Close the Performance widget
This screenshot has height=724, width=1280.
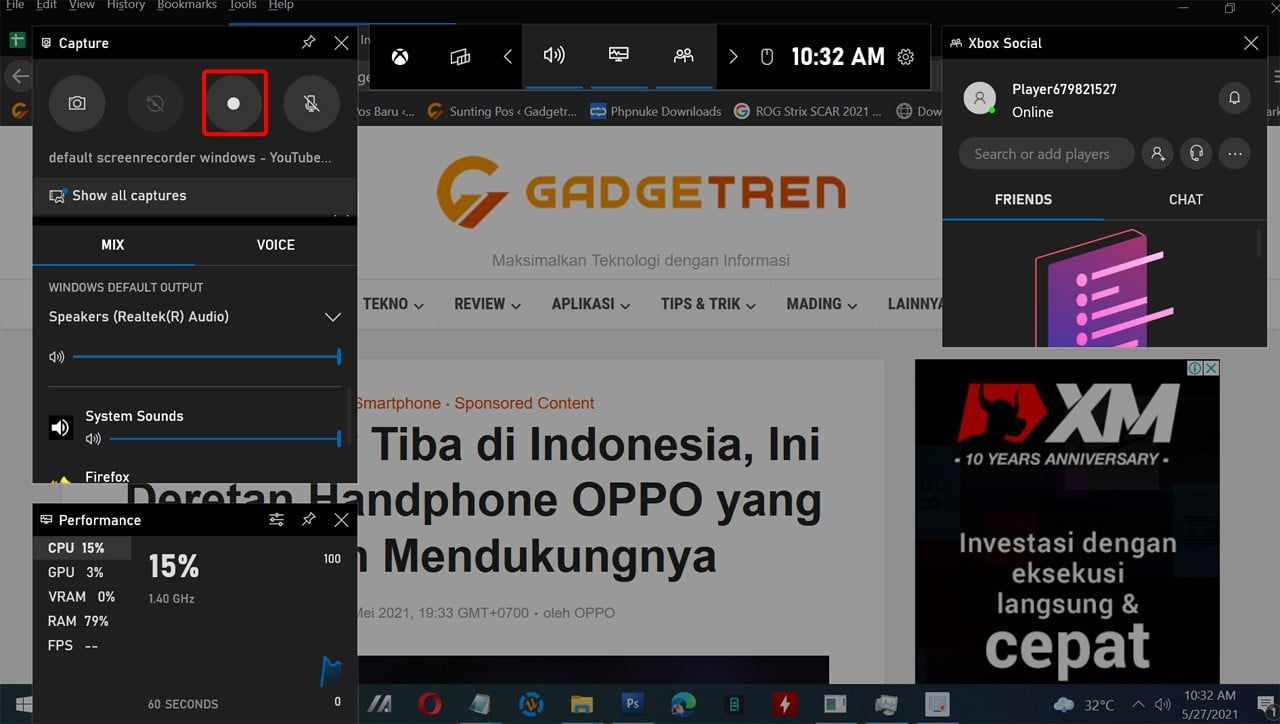[x=341, y=520]
